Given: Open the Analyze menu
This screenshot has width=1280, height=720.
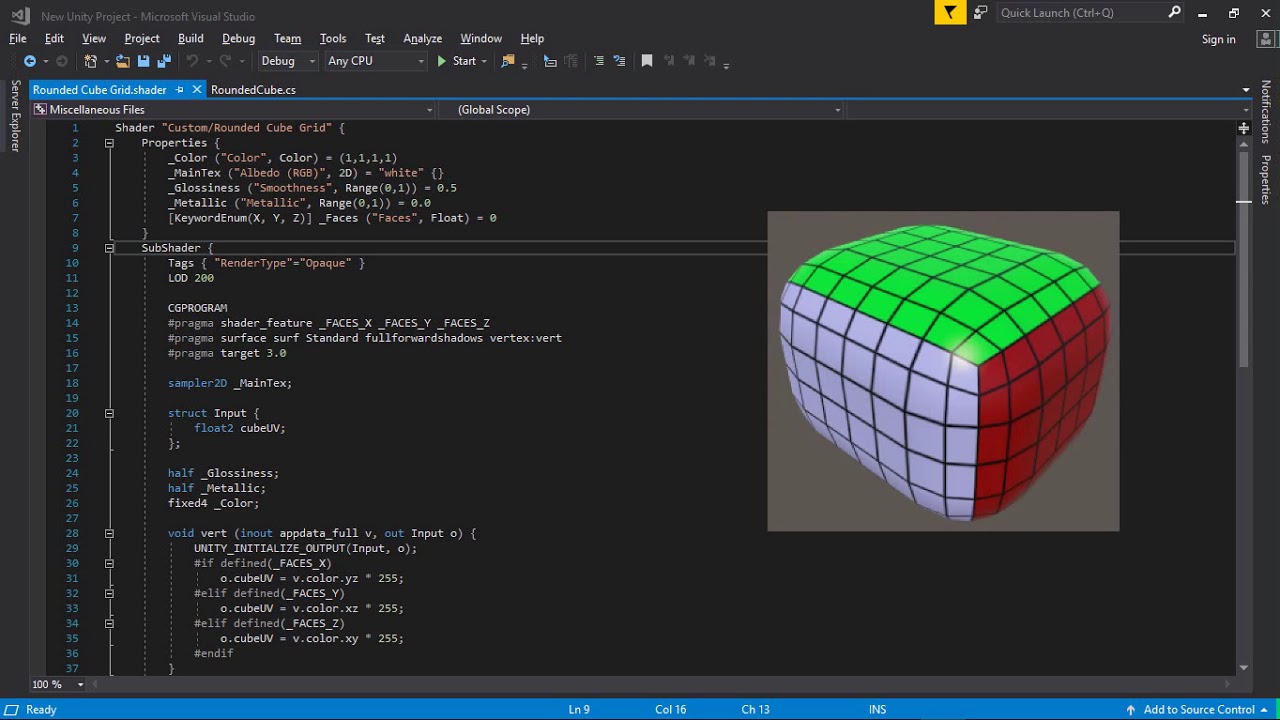Looking at the screenshot, I should coord(422,38).
